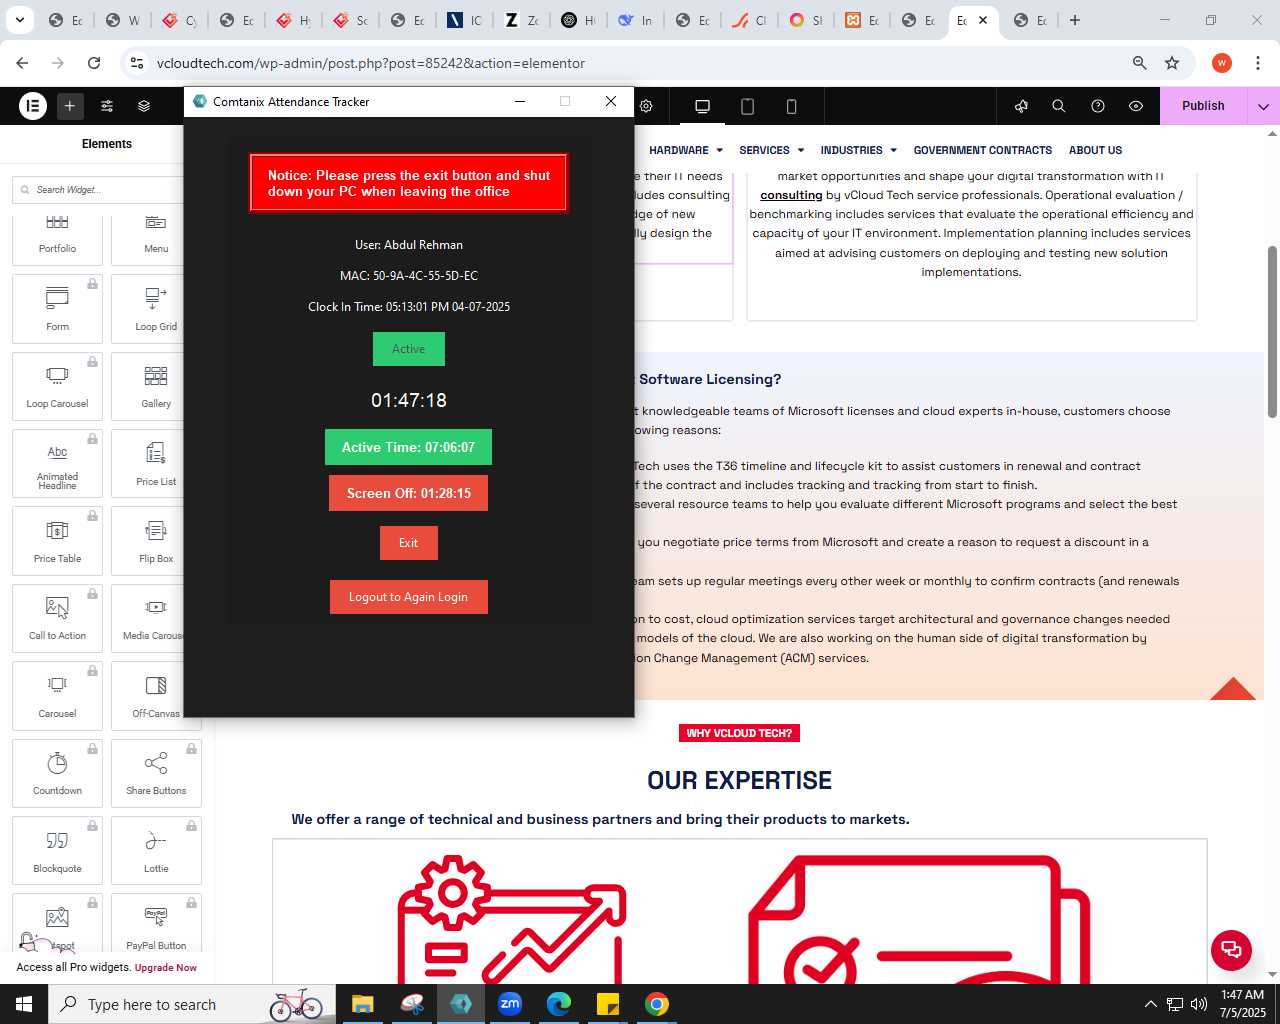The image size is (1280, 1024).
Task: Open Zoom from the taskbar
Action: (x=510, y=1004)
